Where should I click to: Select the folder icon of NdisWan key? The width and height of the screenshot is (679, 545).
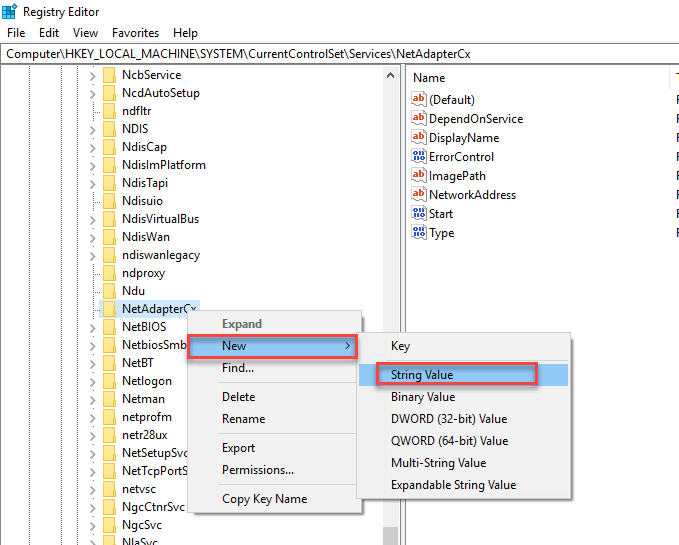pyautogui.click(x=109, y=237)
